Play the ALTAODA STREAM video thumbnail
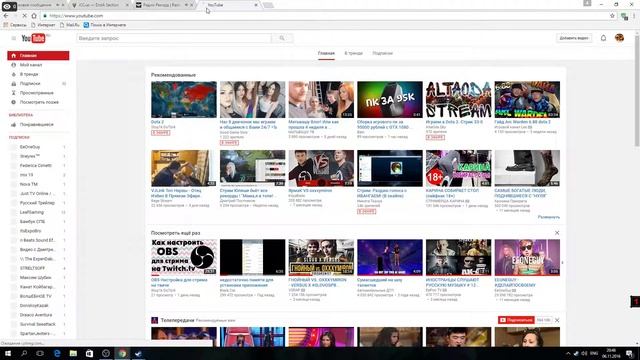 coord(458,100)
